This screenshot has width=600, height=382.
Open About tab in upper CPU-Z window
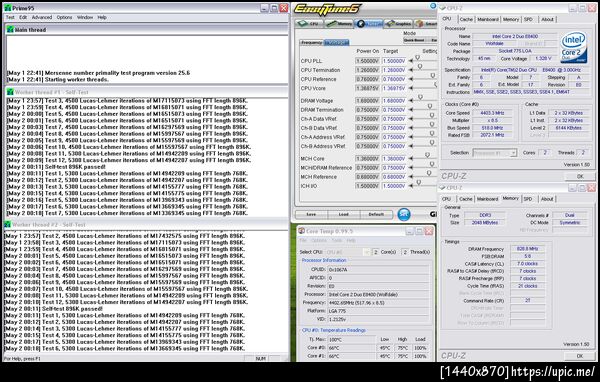click(x=547, y=19)
